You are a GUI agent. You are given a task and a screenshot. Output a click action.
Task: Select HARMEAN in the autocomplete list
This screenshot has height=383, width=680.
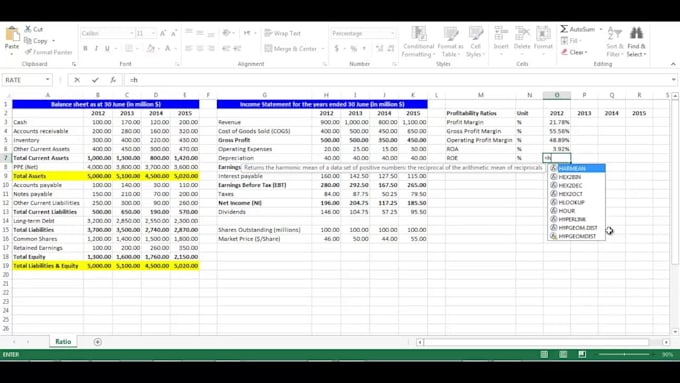pos(577,168)
